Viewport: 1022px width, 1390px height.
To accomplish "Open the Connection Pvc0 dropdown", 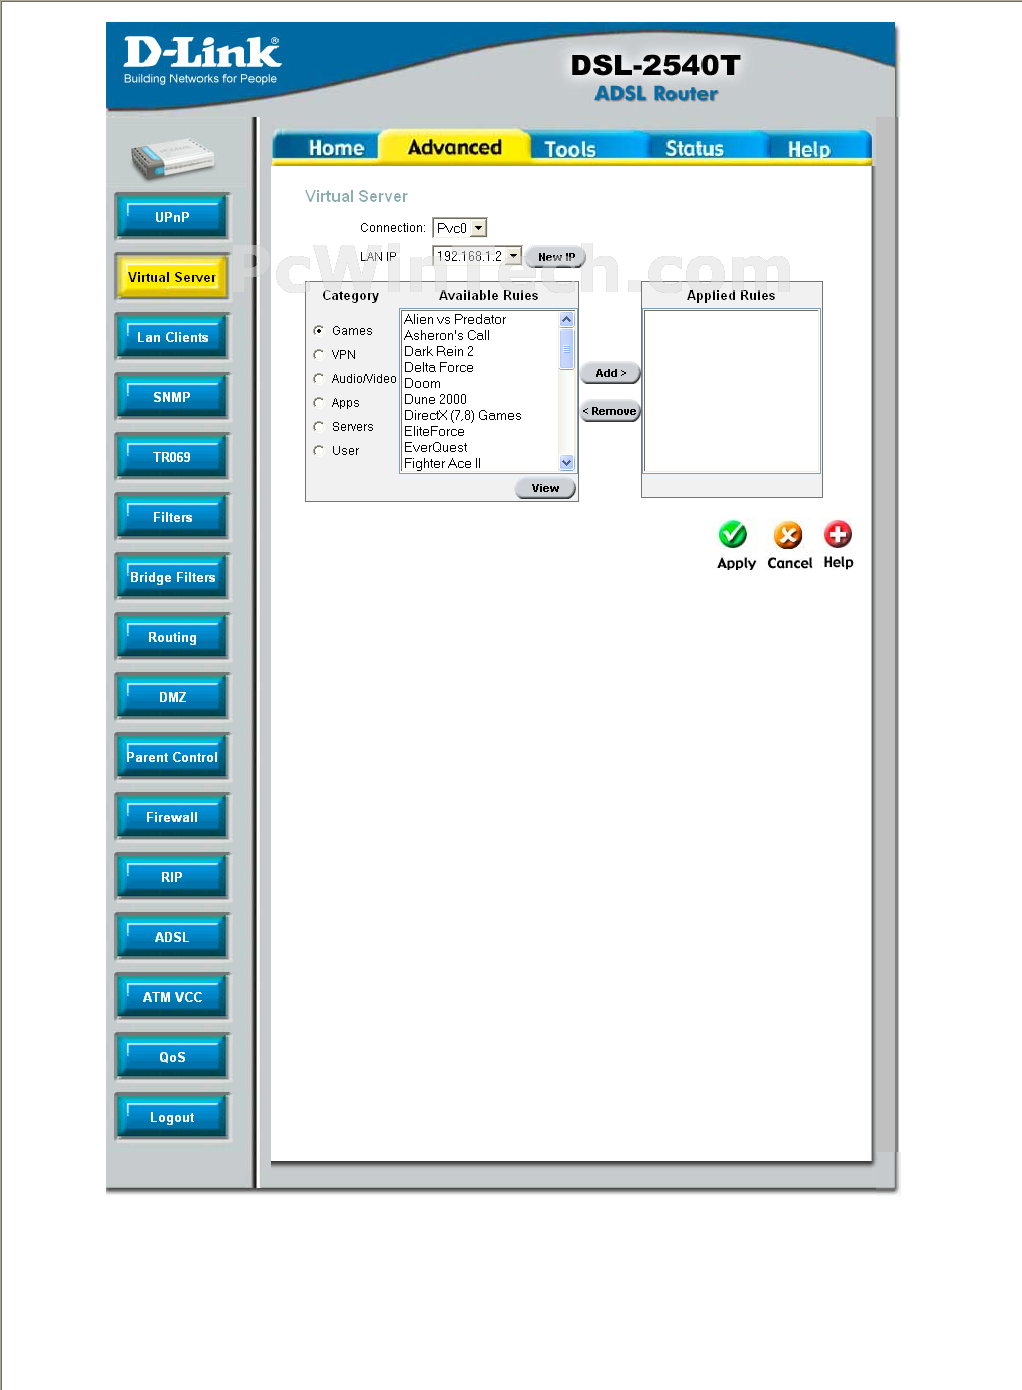I will pos(459,228).
